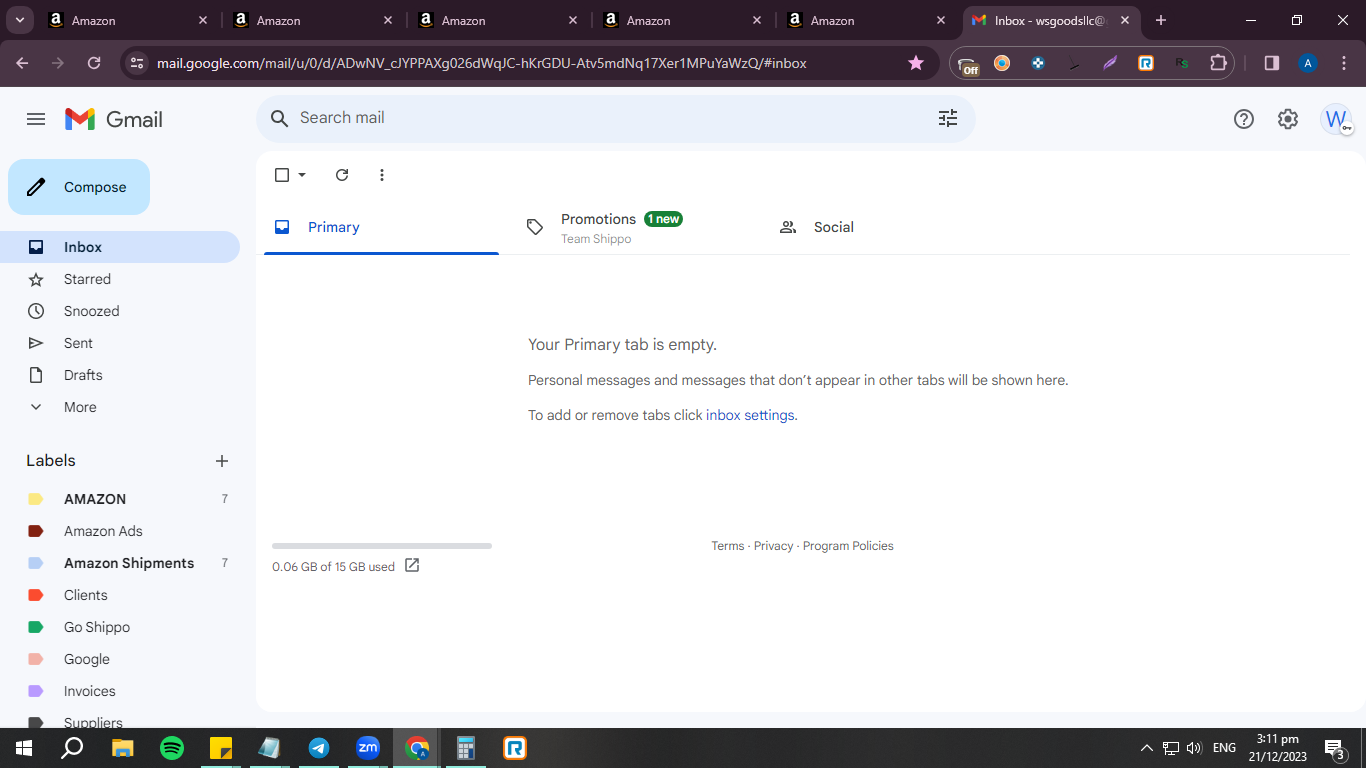Viewport: 1366px width, 768px height.
Task: Open storage management external link icon
Action: pos(412,566)
